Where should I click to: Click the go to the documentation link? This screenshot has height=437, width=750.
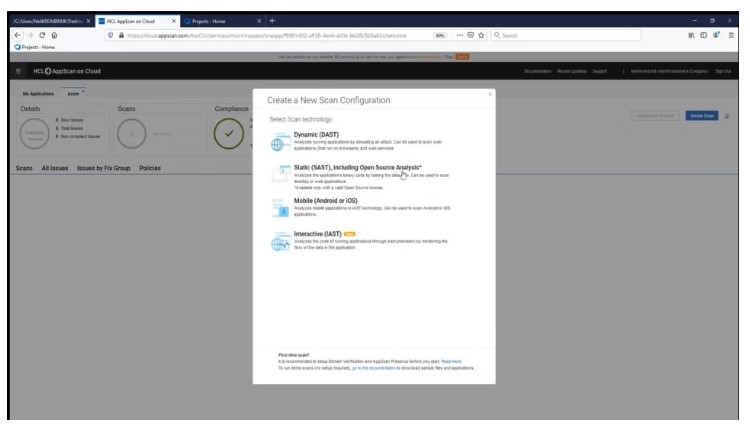tap(374, 369)
